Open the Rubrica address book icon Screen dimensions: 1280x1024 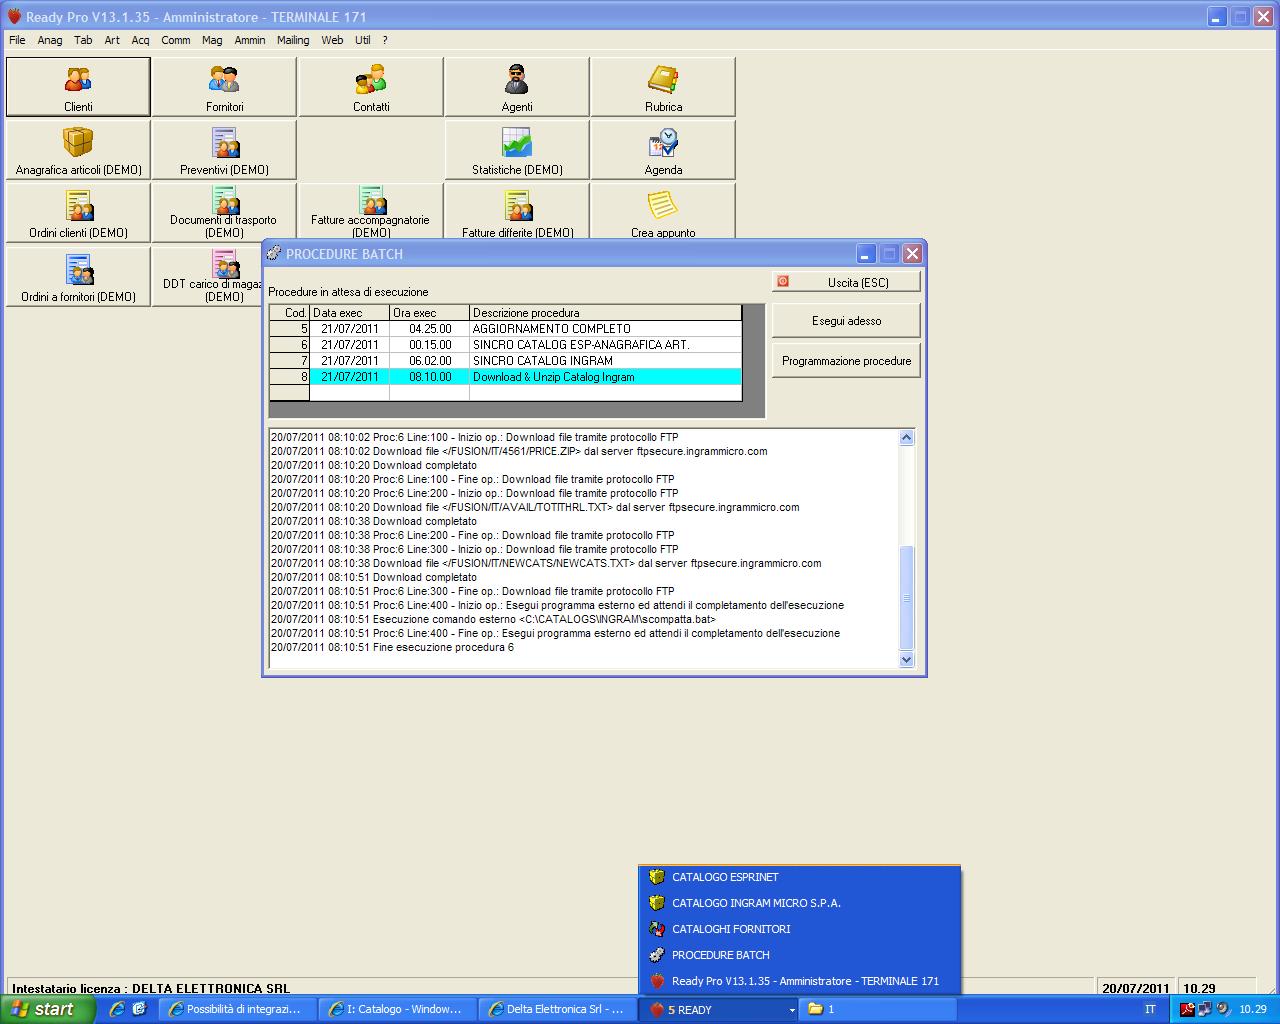point(663,87)
